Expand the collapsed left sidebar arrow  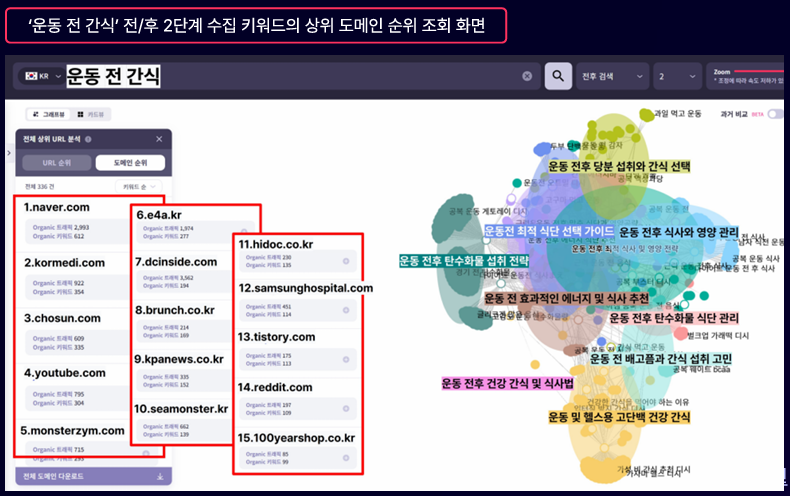[x=10, y=153]
